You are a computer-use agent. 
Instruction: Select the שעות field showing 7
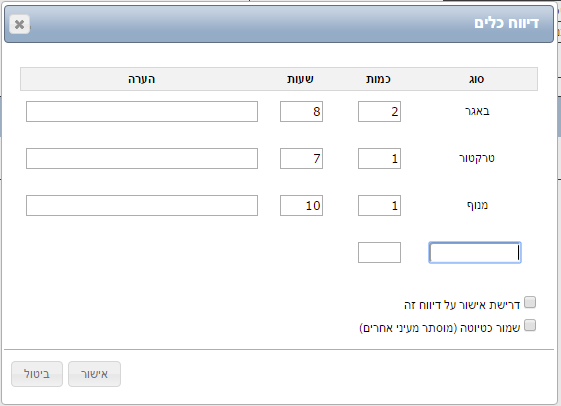pos(301,158)
